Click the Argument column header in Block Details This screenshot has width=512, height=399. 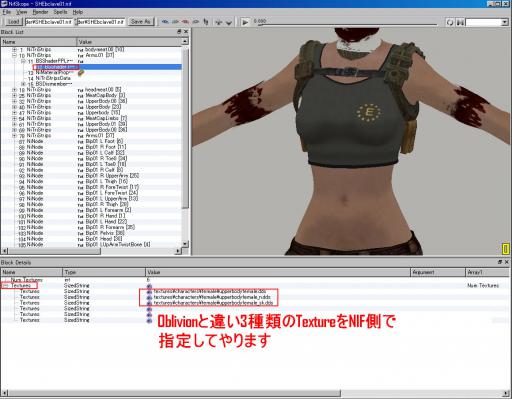pos(438,272)
